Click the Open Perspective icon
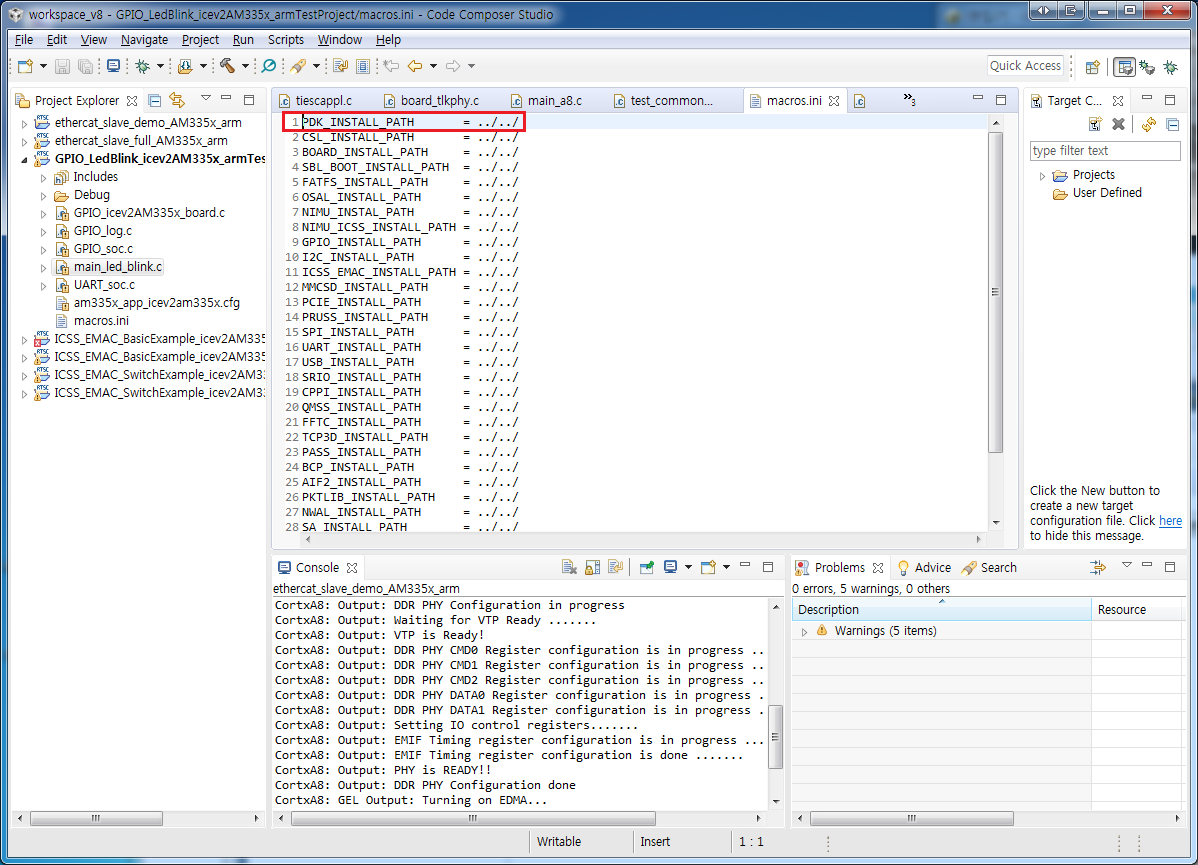Screen dimensions: 1198x865 tap(1093, 67)
